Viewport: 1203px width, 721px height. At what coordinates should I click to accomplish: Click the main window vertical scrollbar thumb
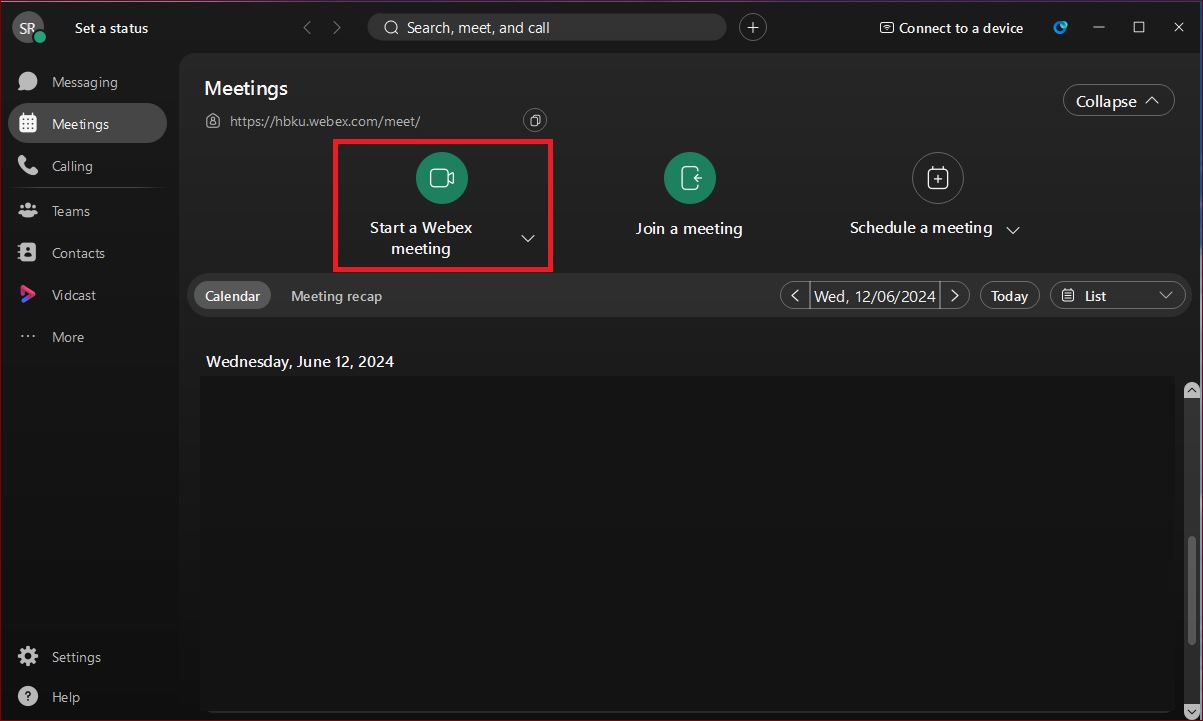tap(1191, 591)
